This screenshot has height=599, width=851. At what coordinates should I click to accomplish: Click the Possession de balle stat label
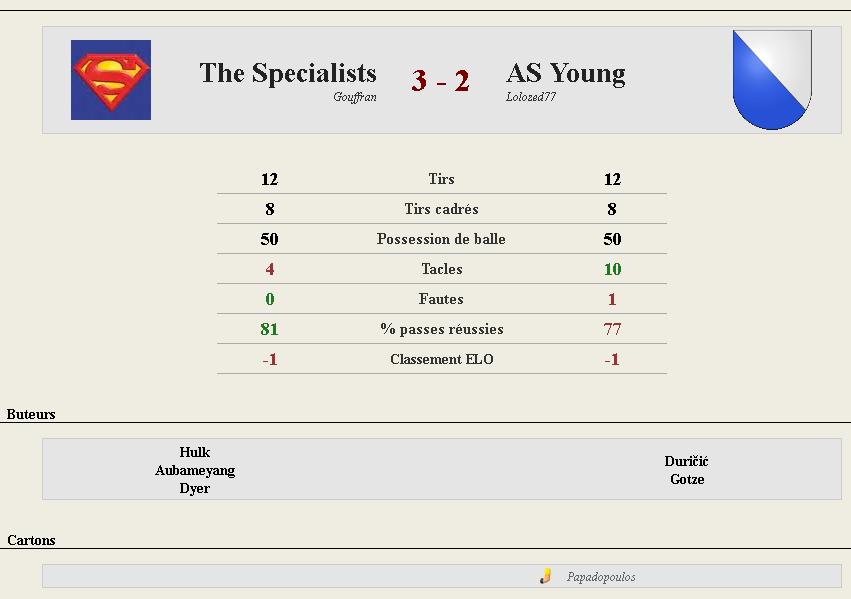pyautogui.click(x=441, y=239)
